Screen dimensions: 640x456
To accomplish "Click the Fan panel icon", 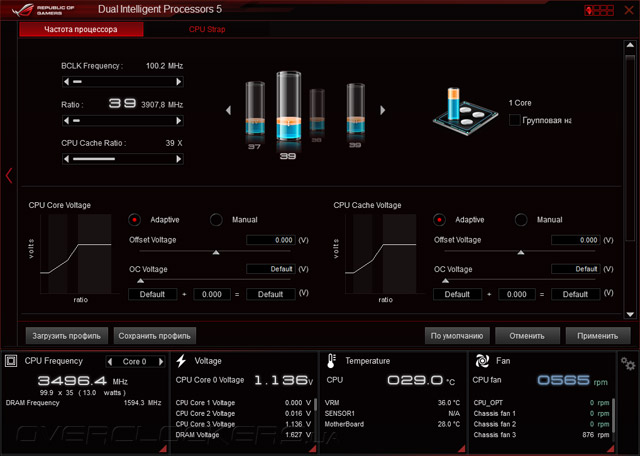I will (482, 361).
